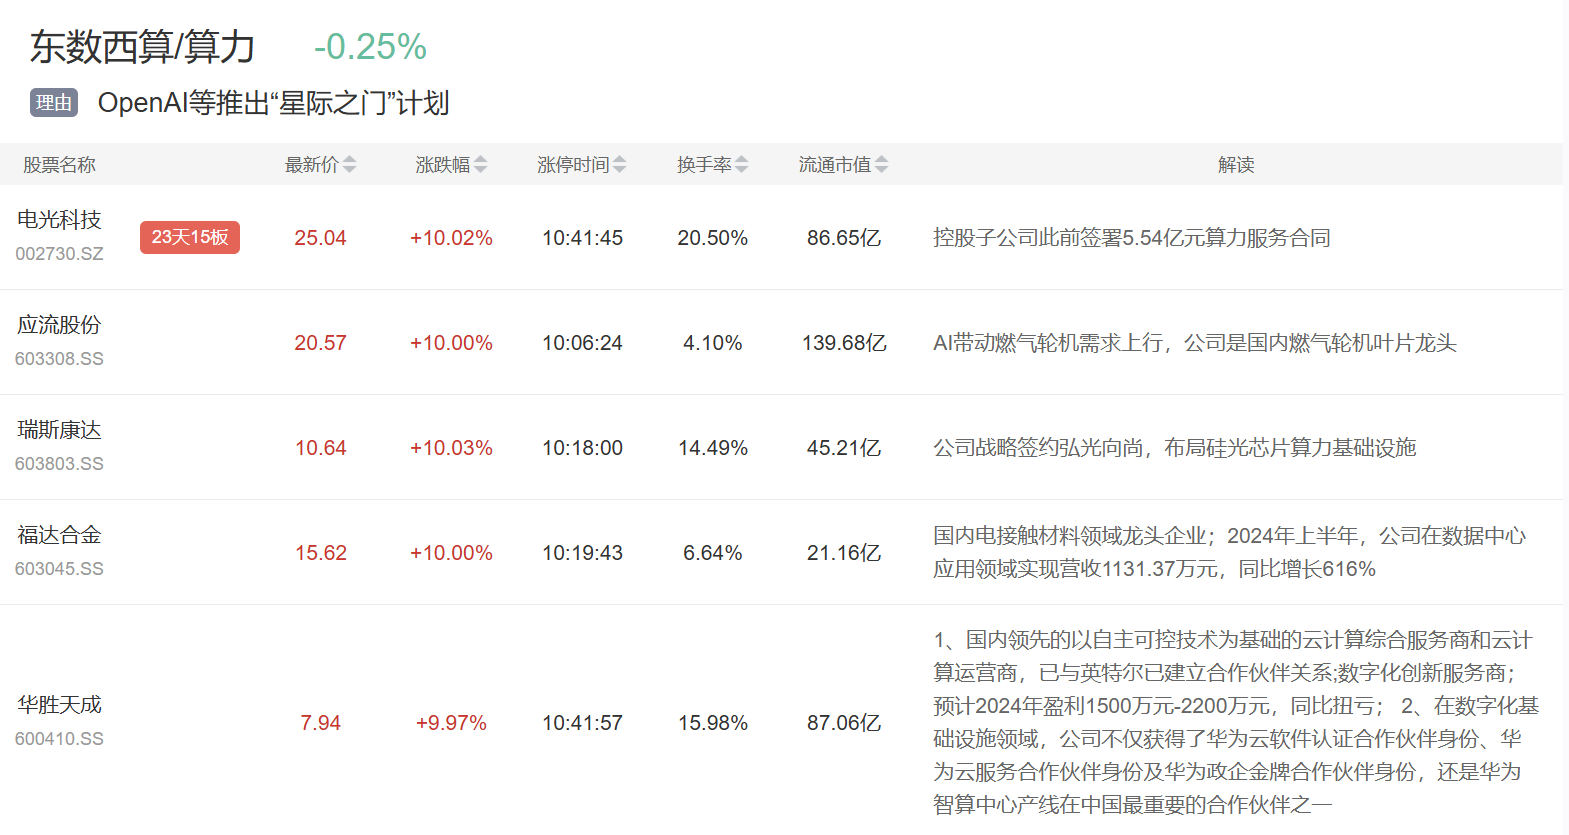Open 电光科技 stock name link
The width and height of the screenshot is (1569, 835).
tap(59, 220)
